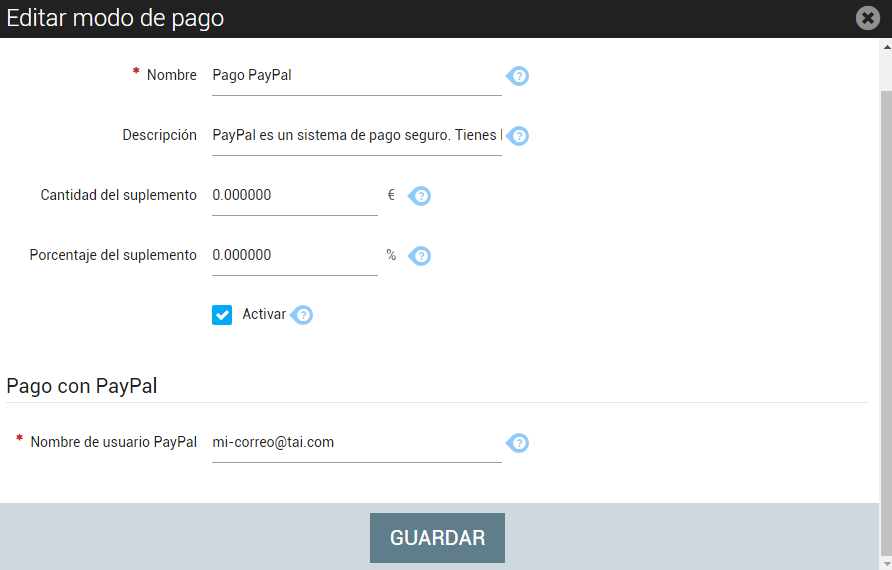Click the Activar label text
892x570 pixels.
(x=264, y=314)
